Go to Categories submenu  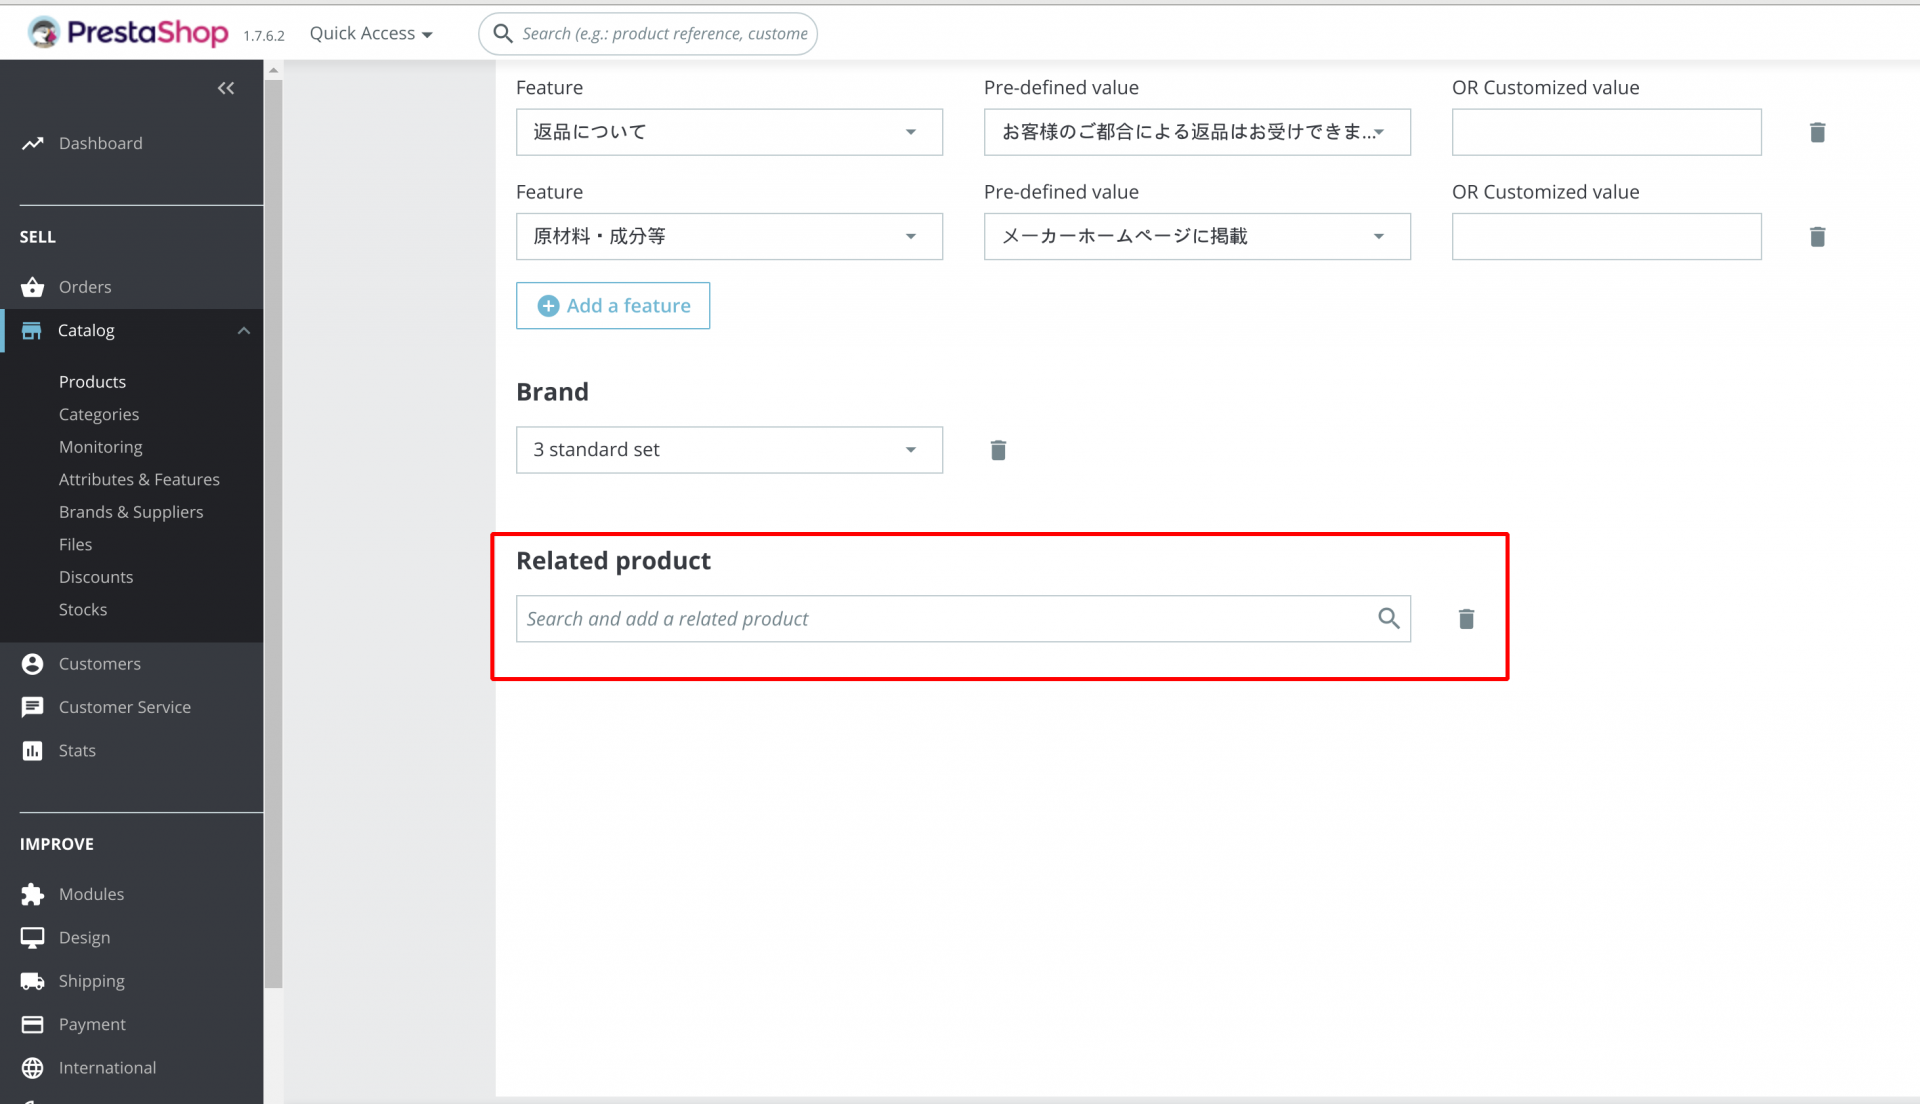pyautogui.click(x=99, y=414)
